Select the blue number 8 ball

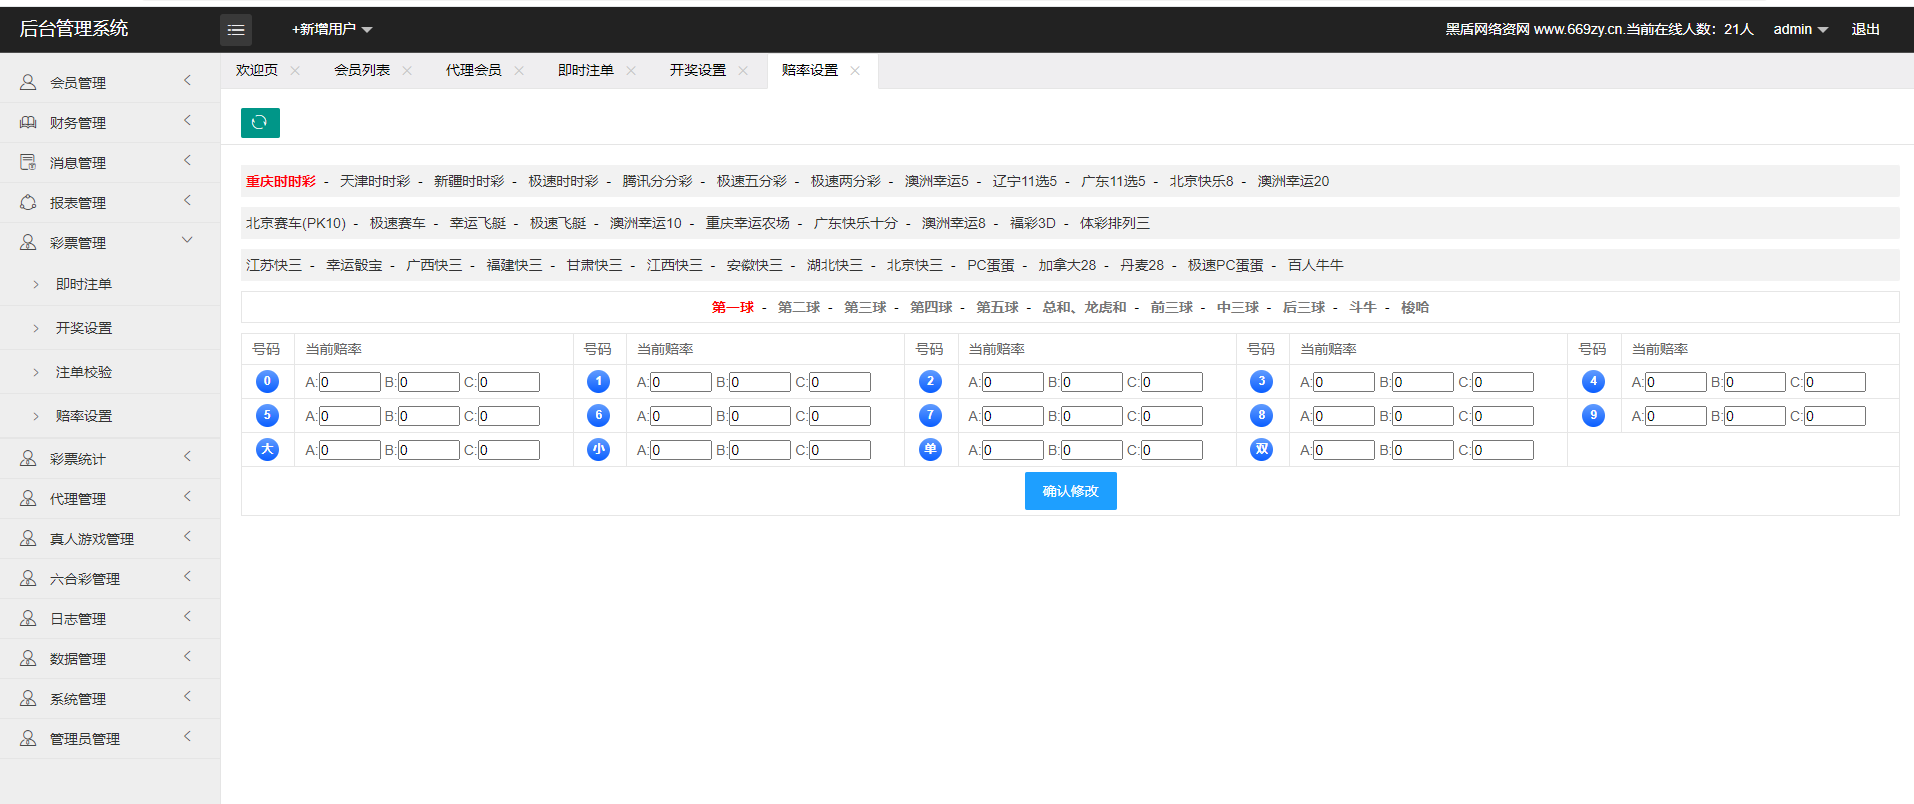[1262, 415]
